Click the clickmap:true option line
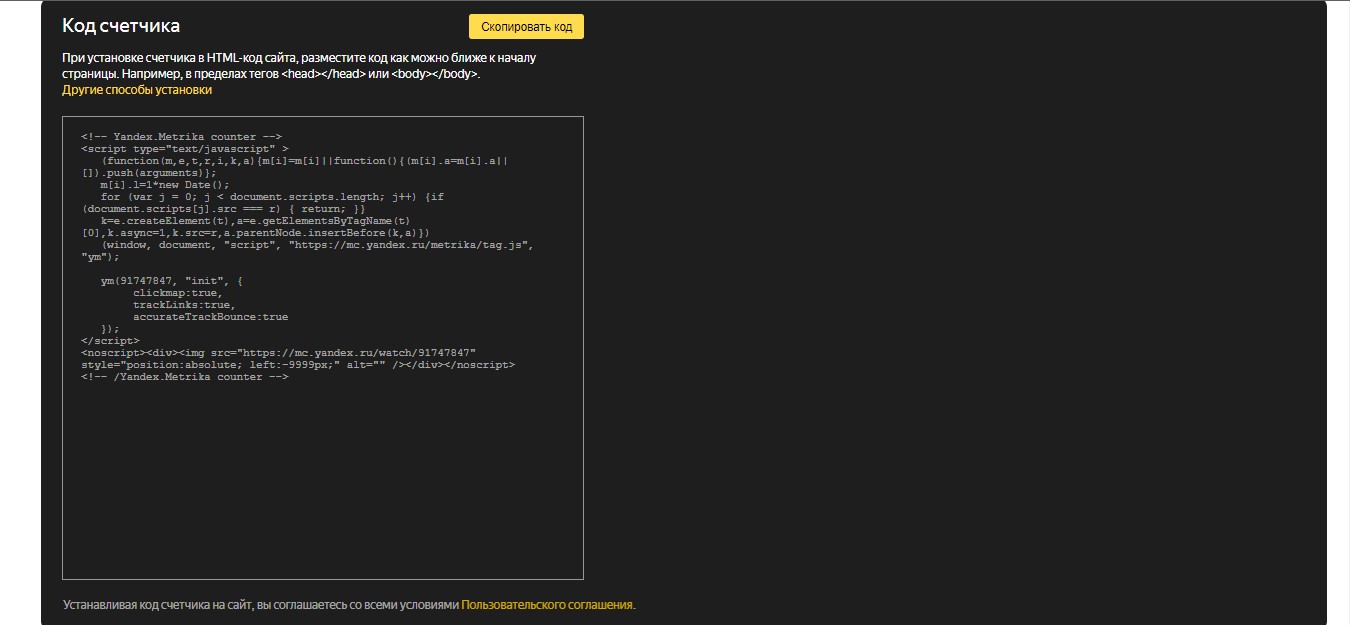Viewport: 1350px width, 625px height. click(x=178, y=293)
